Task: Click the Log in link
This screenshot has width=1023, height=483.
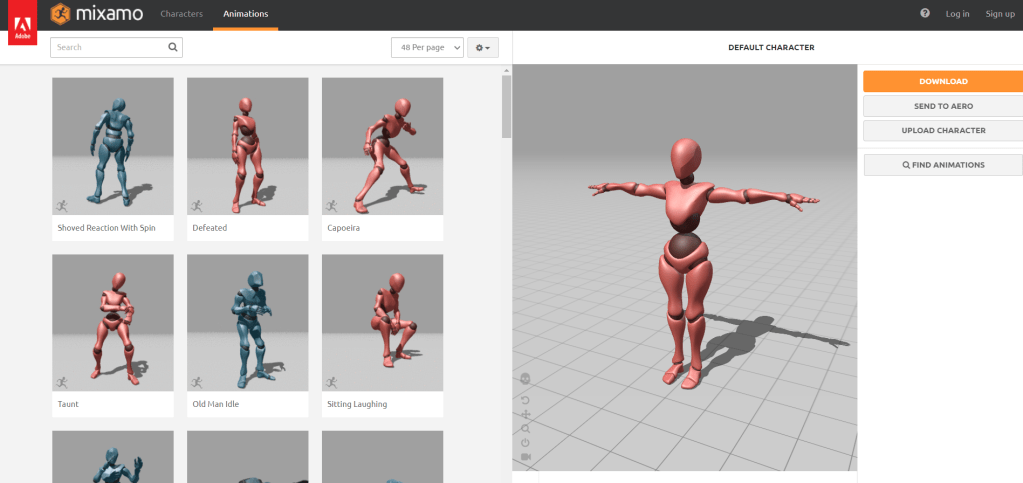Action: pos(957,14)
